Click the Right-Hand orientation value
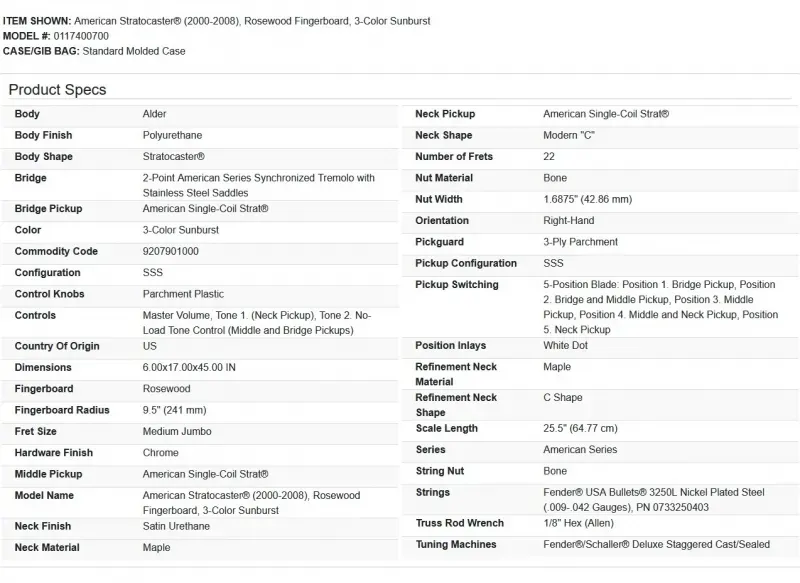800x583 pixels. point(568,220)
